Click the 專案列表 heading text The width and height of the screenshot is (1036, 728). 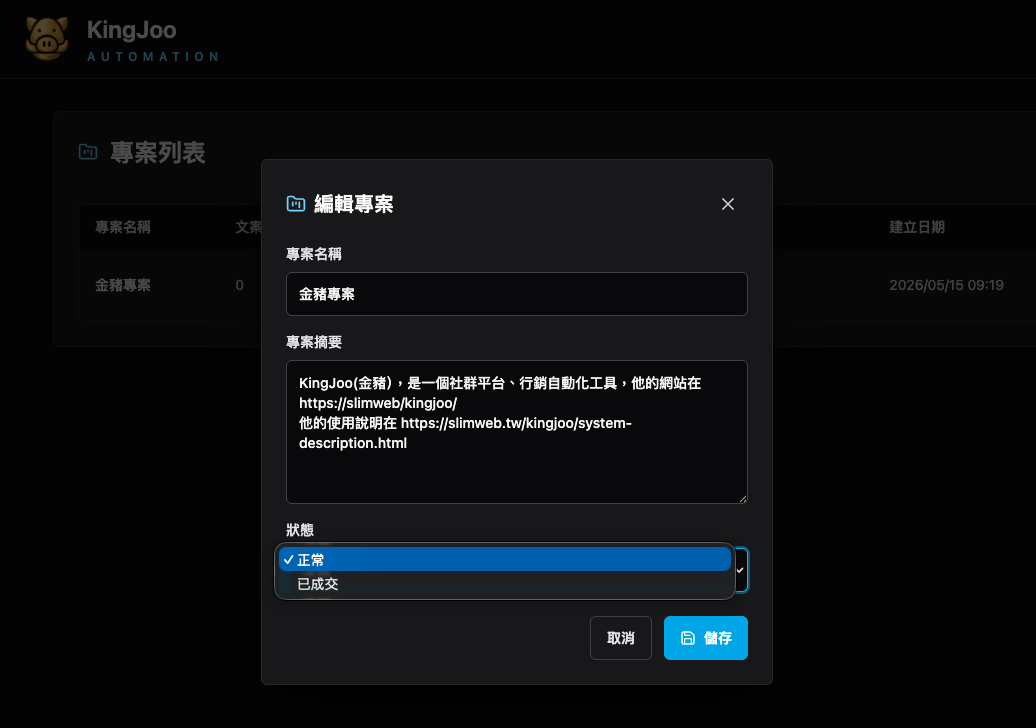tap(157, 153)
